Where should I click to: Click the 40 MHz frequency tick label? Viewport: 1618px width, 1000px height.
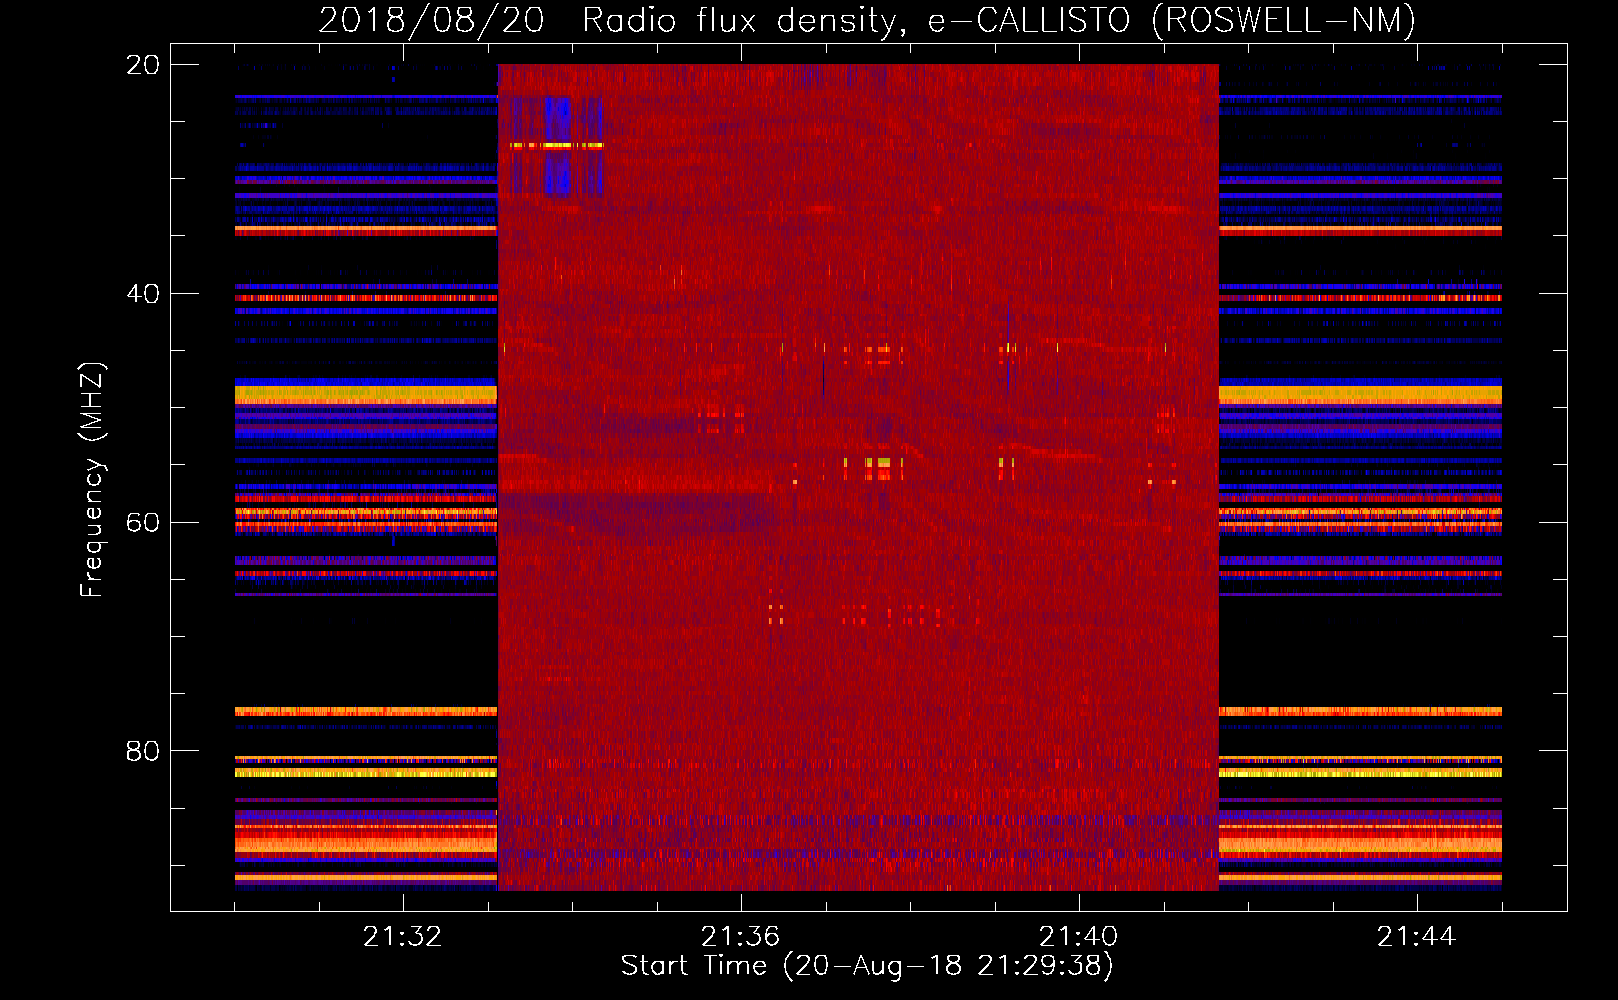pos(142,294)
